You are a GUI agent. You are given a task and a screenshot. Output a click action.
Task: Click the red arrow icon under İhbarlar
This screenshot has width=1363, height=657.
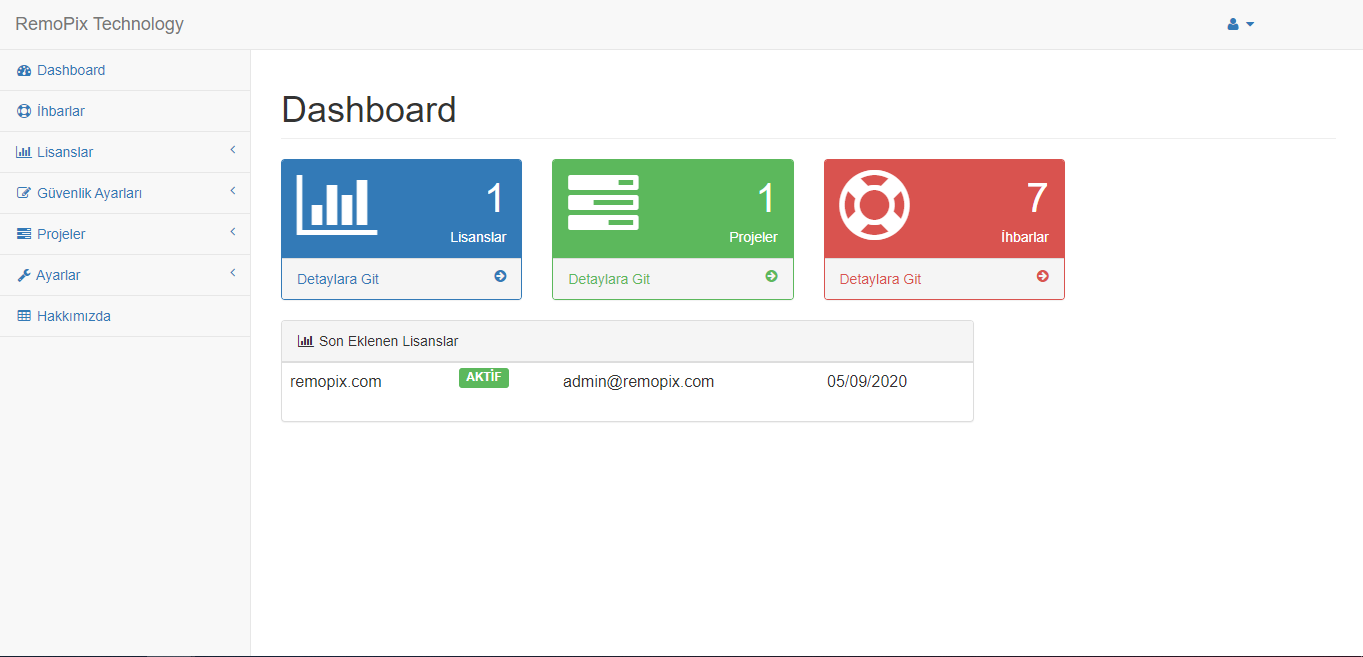[x=1042, y=277]
